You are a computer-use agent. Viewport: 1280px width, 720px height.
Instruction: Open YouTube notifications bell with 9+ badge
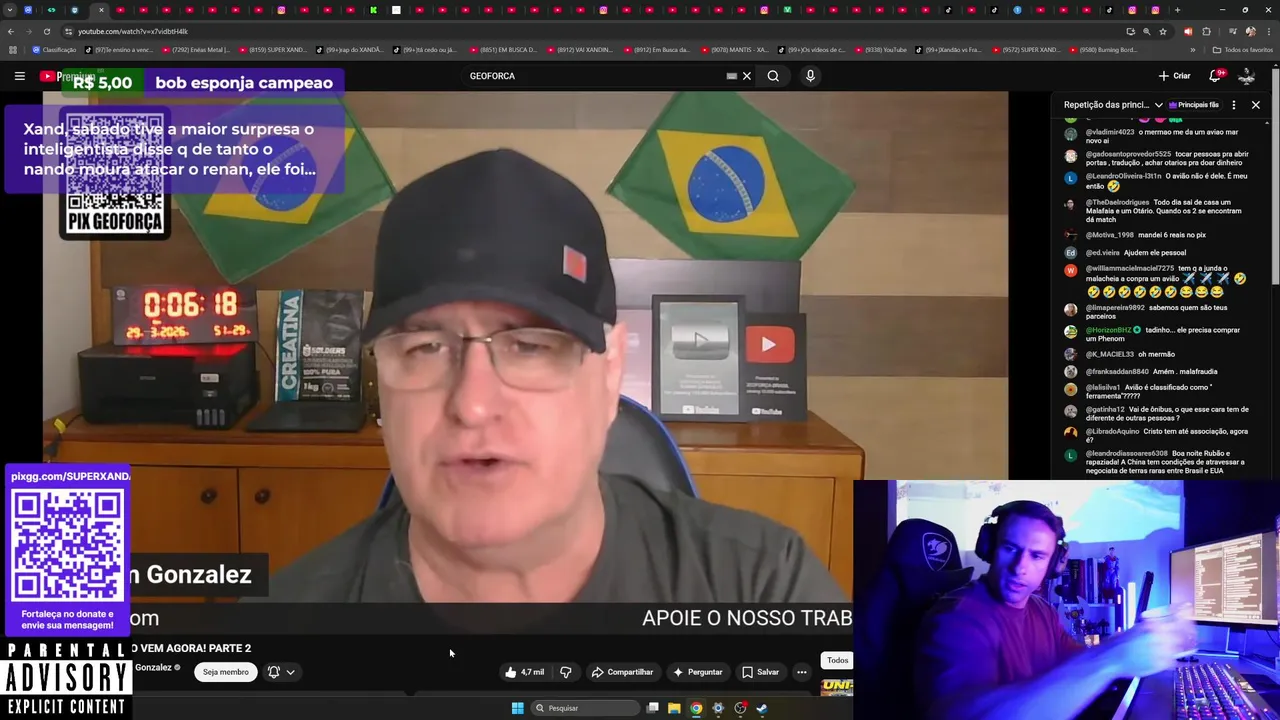pos(1216,76)
